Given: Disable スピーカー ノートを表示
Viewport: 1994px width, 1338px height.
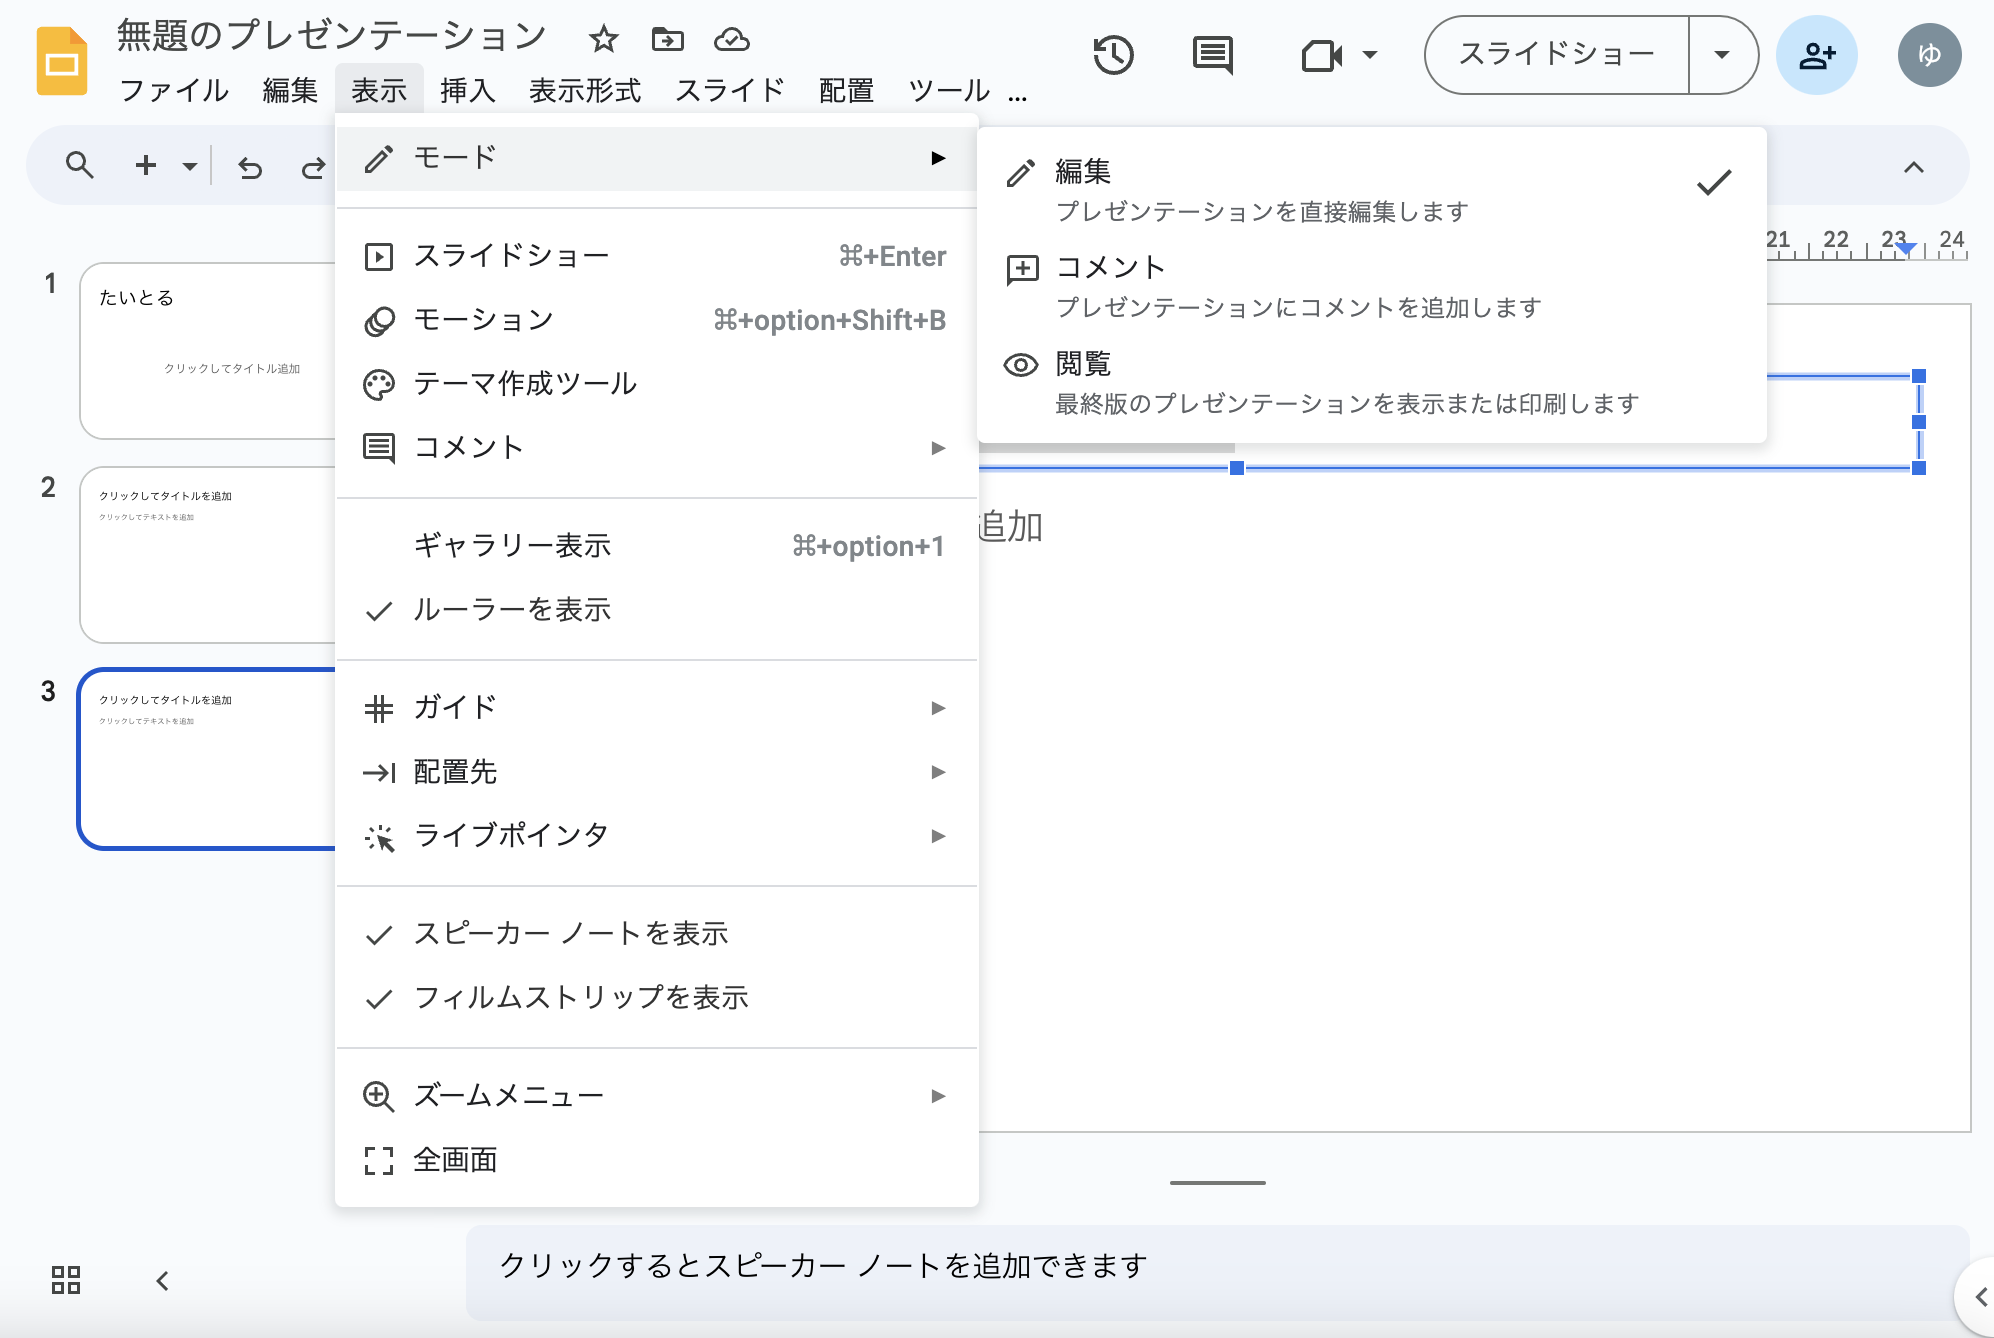Looking at the screenshot, I should coord(572,933).
